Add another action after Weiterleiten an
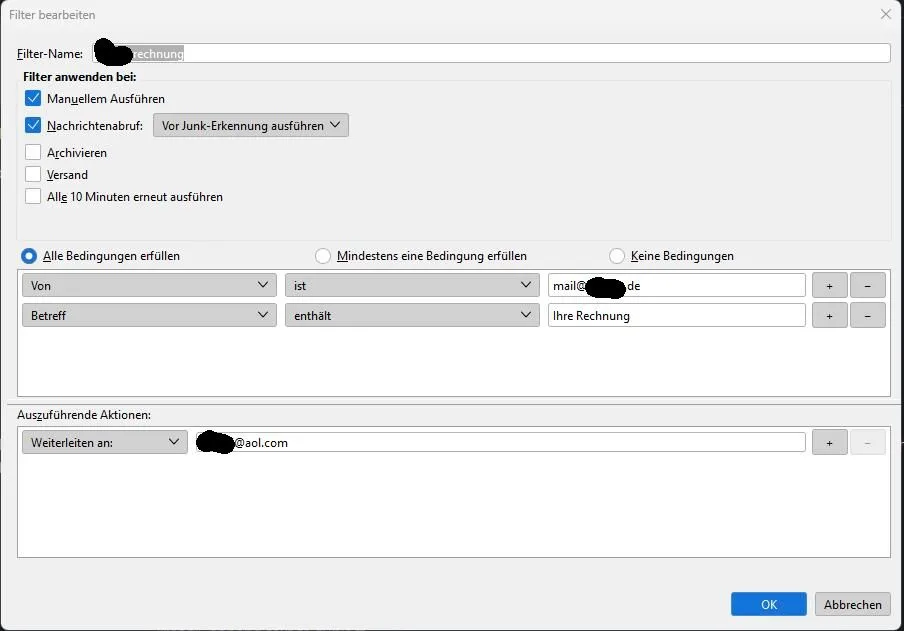This screenshot has width=904, height=631. (x=829, y=442)
